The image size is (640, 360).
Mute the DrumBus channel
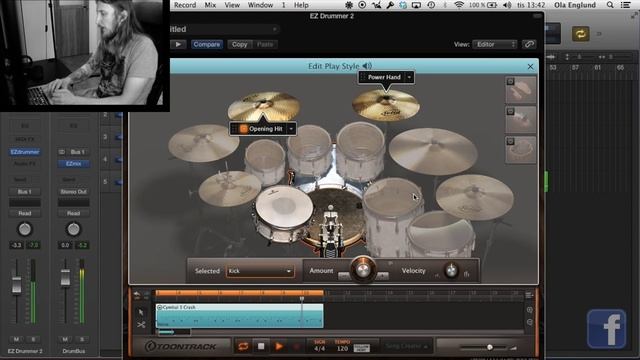65,339
